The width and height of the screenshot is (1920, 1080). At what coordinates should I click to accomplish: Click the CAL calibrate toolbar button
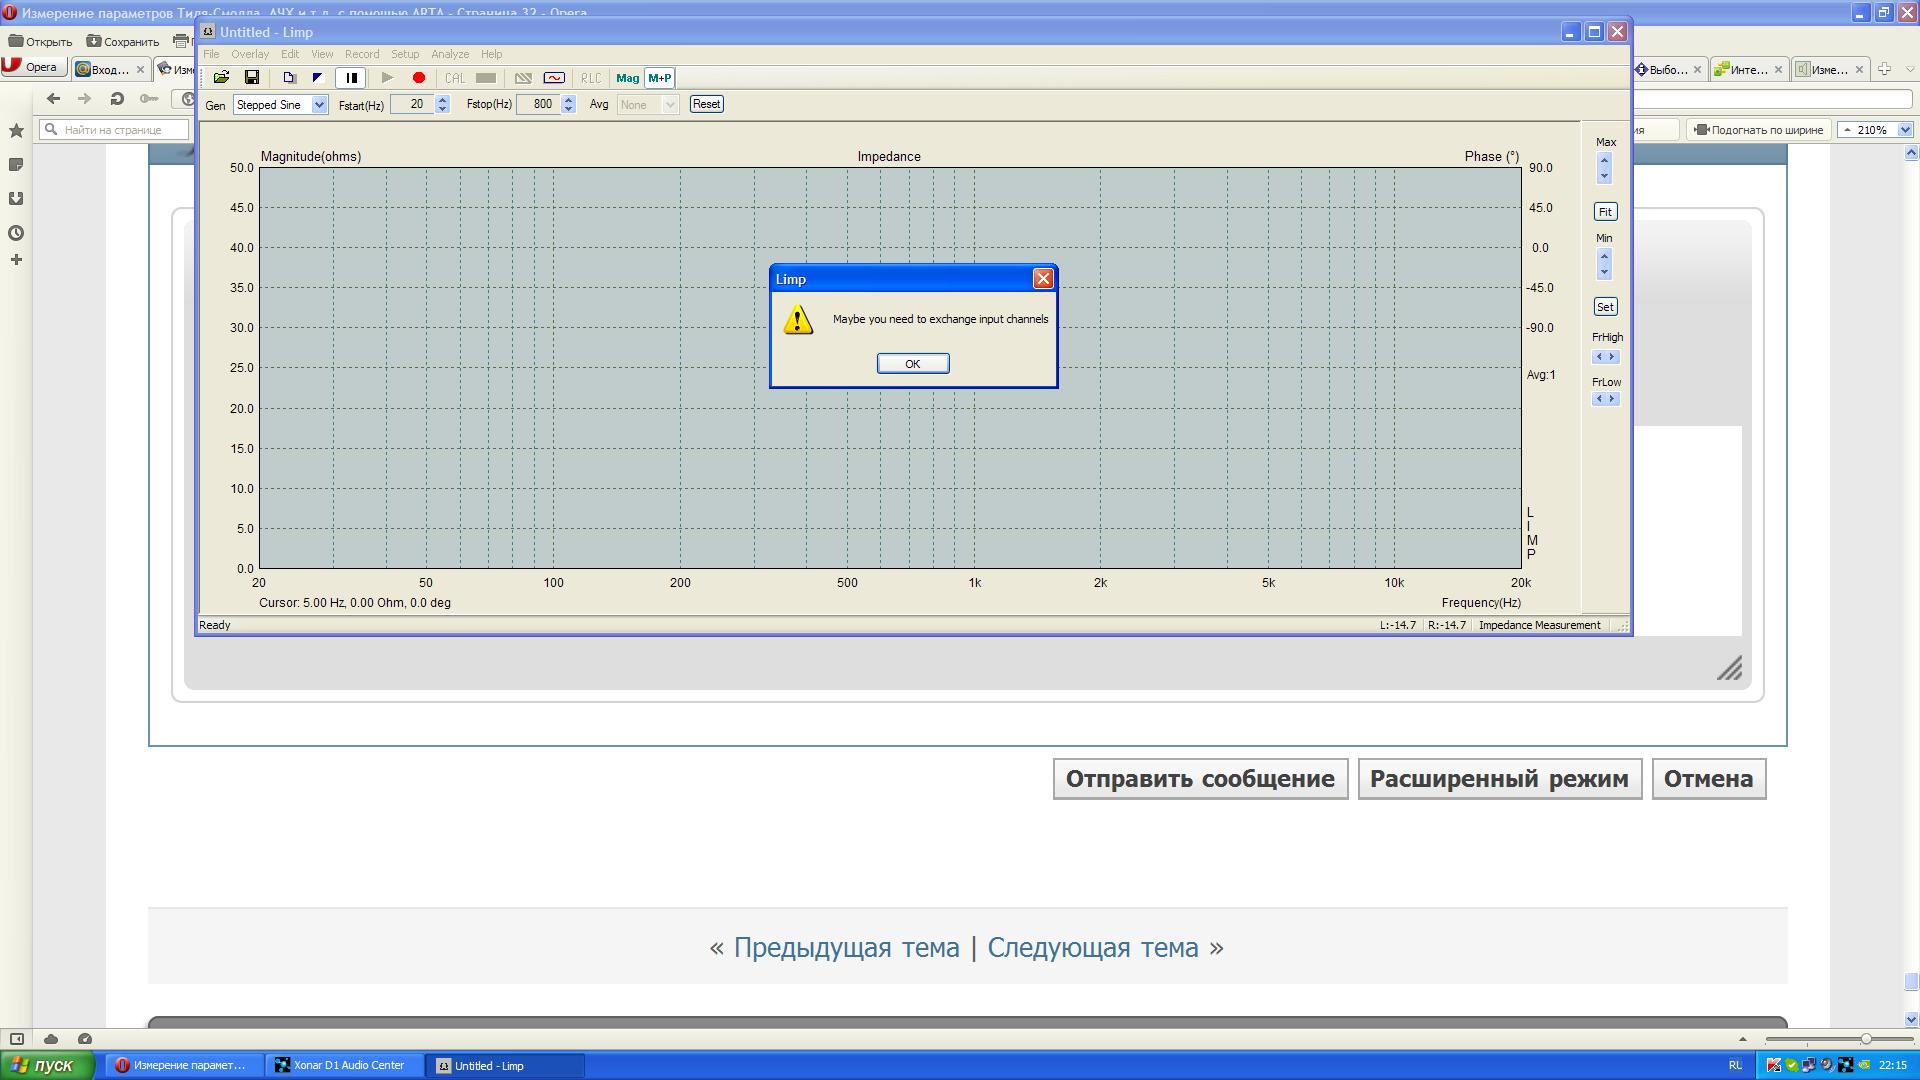coord(455,78)
